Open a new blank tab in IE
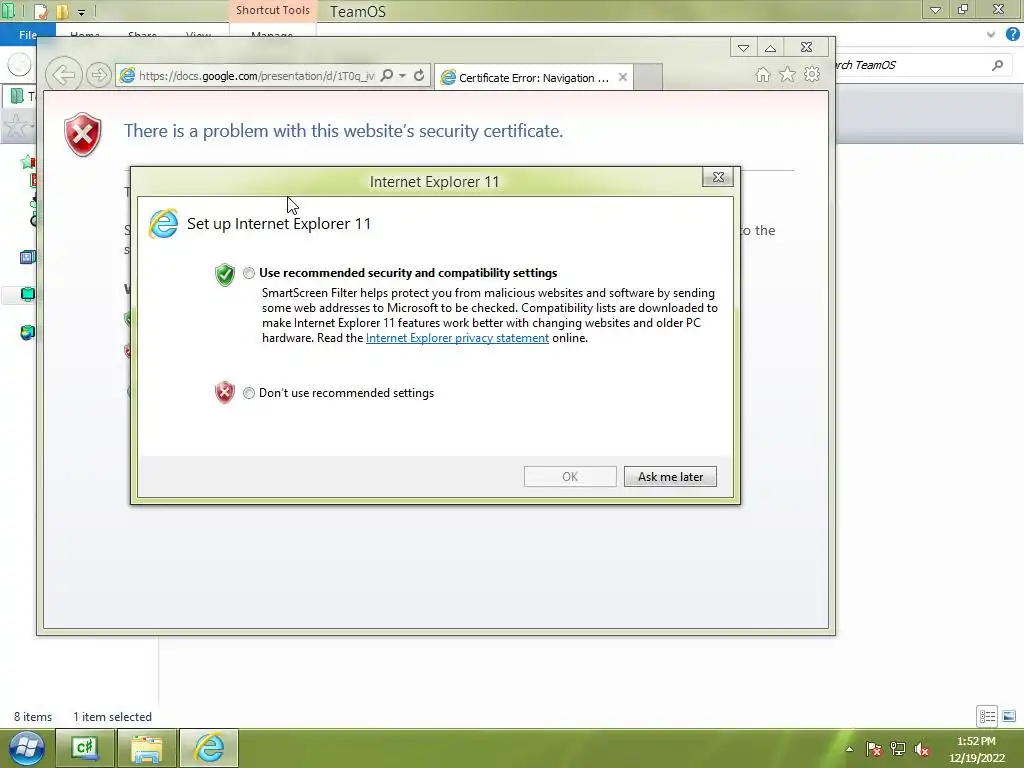 click(x=648, y=77)
